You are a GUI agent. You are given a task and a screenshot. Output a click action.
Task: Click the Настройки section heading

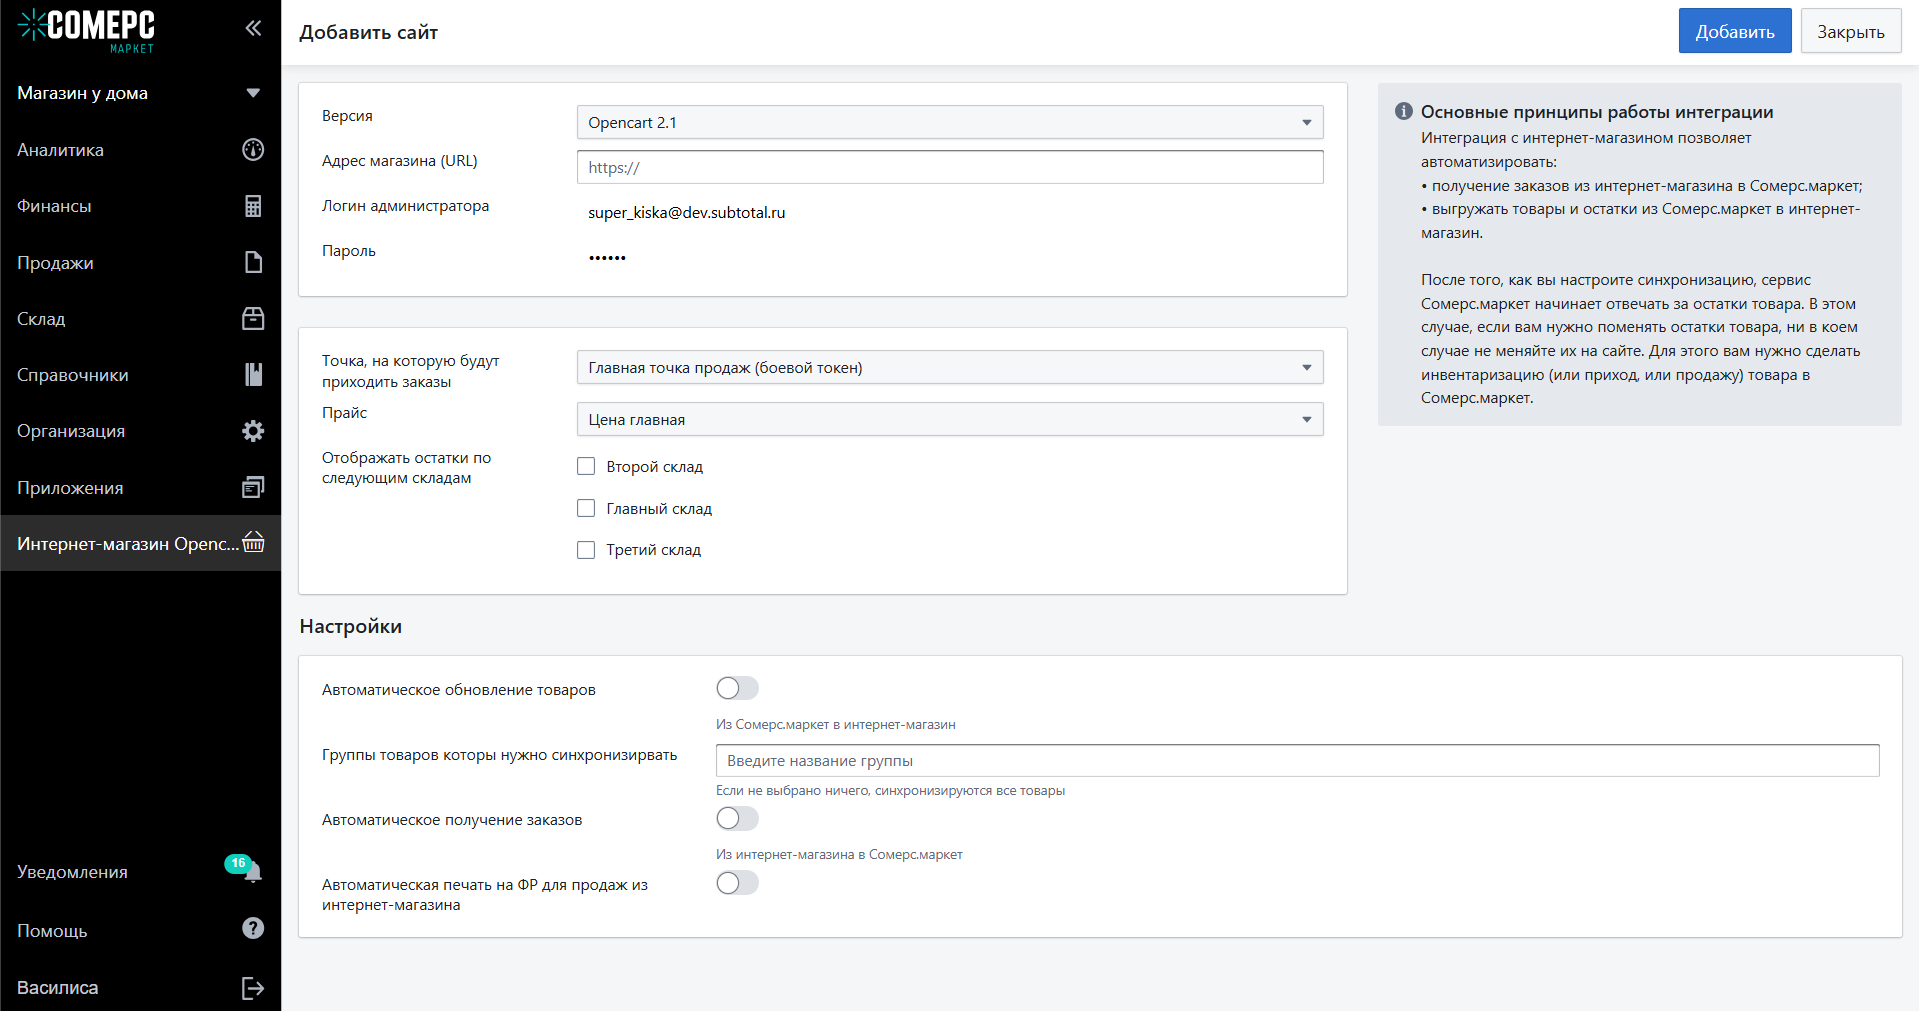point(351,626)
